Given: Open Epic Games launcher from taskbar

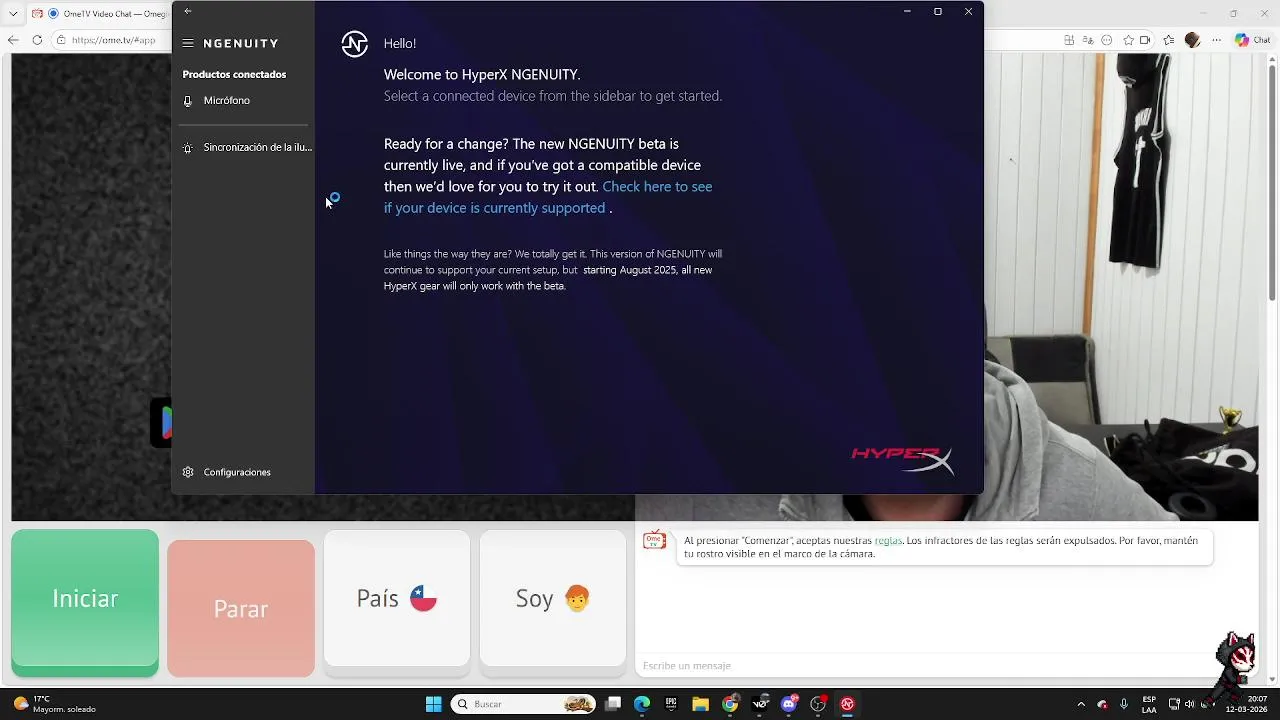Looking at the screenshot, I should pyautogui.click(x=671, y=704).
